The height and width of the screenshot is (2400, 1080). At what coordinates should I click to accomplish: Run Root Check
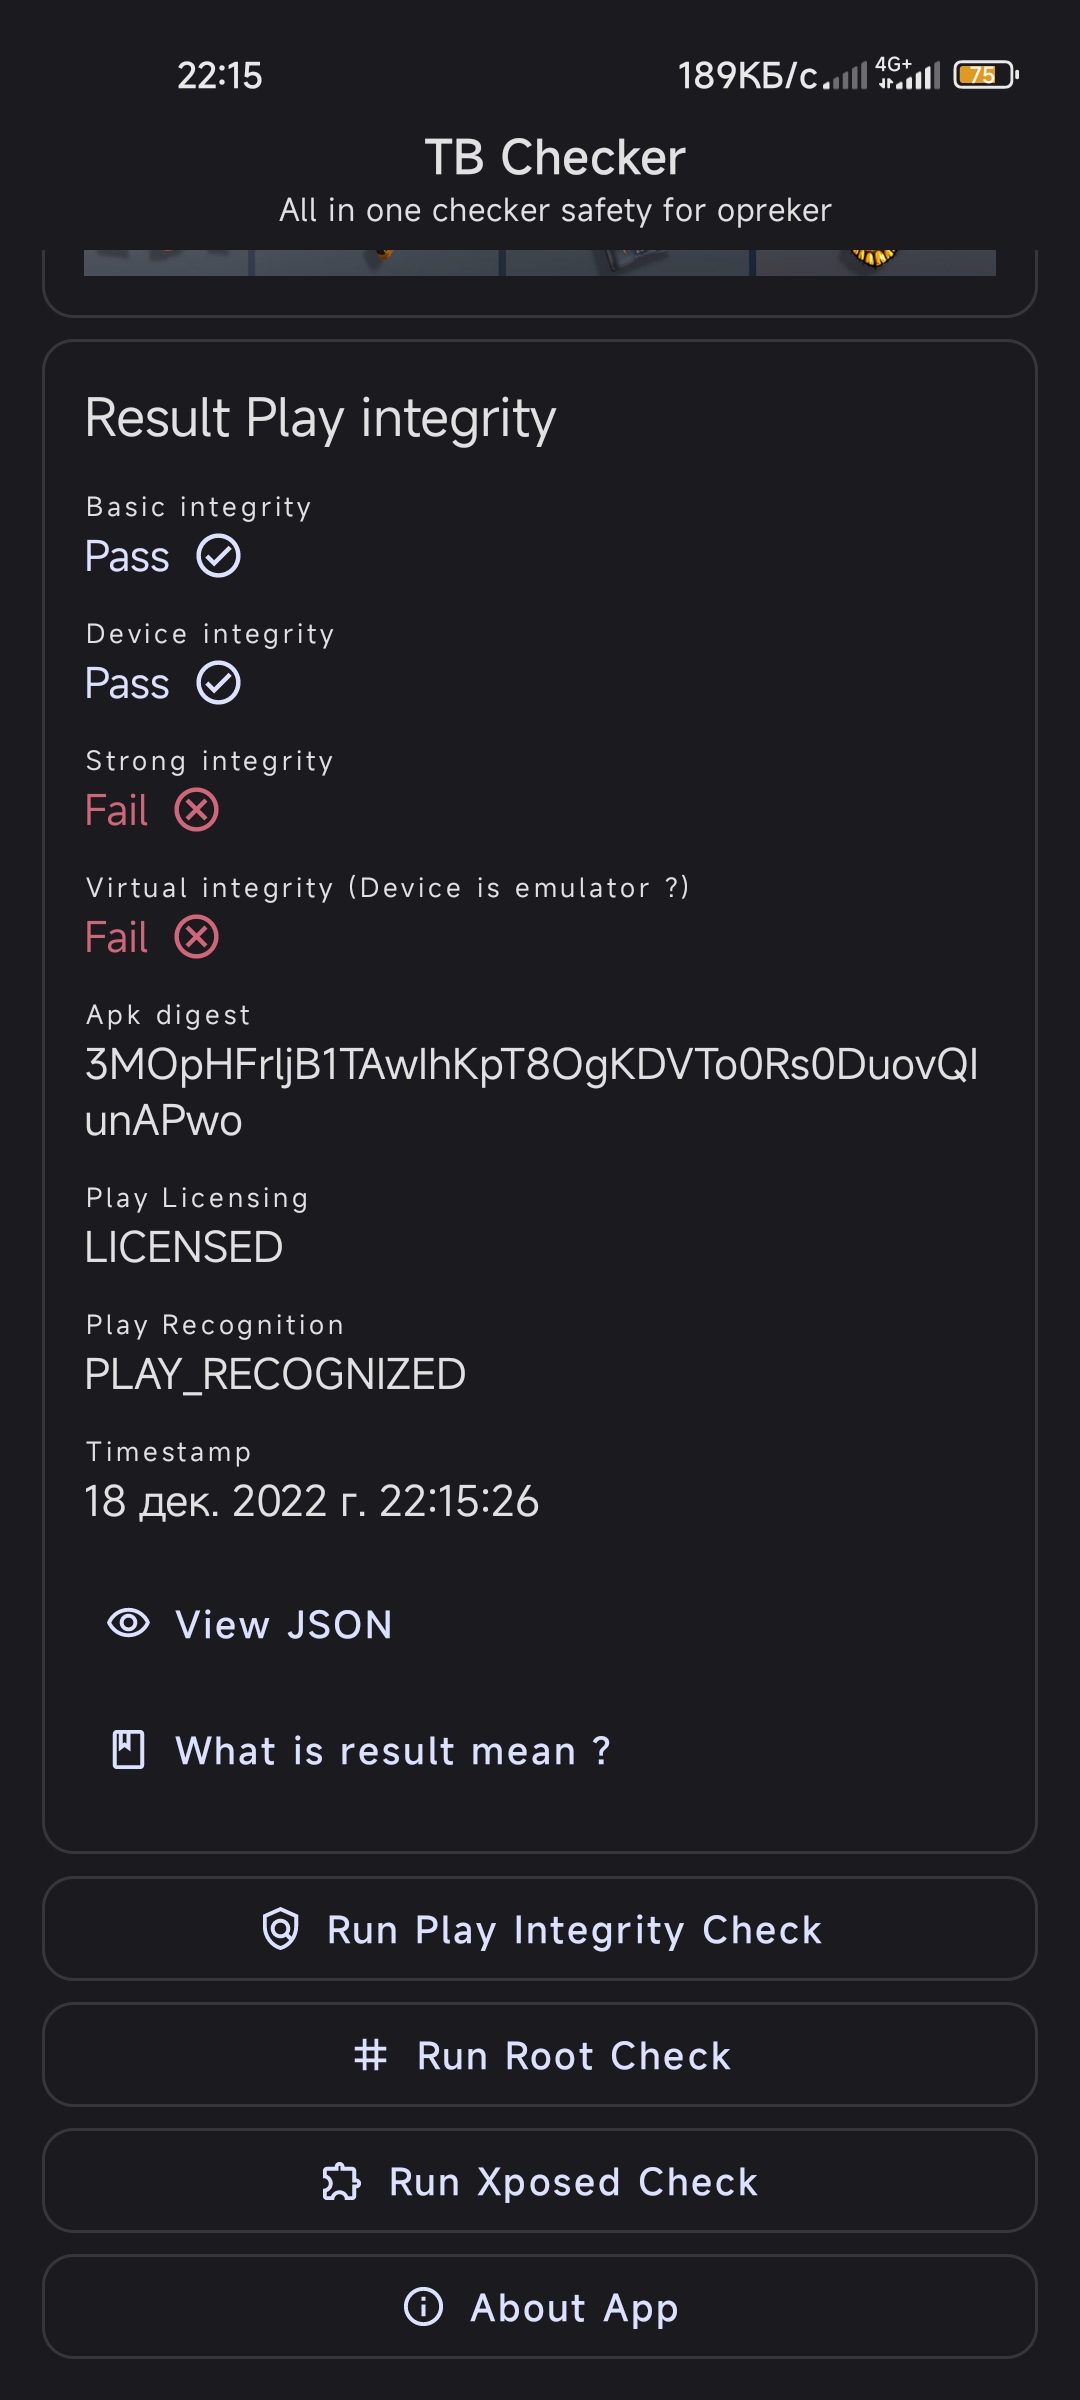pyautogui.click(x=540, y=2055)
